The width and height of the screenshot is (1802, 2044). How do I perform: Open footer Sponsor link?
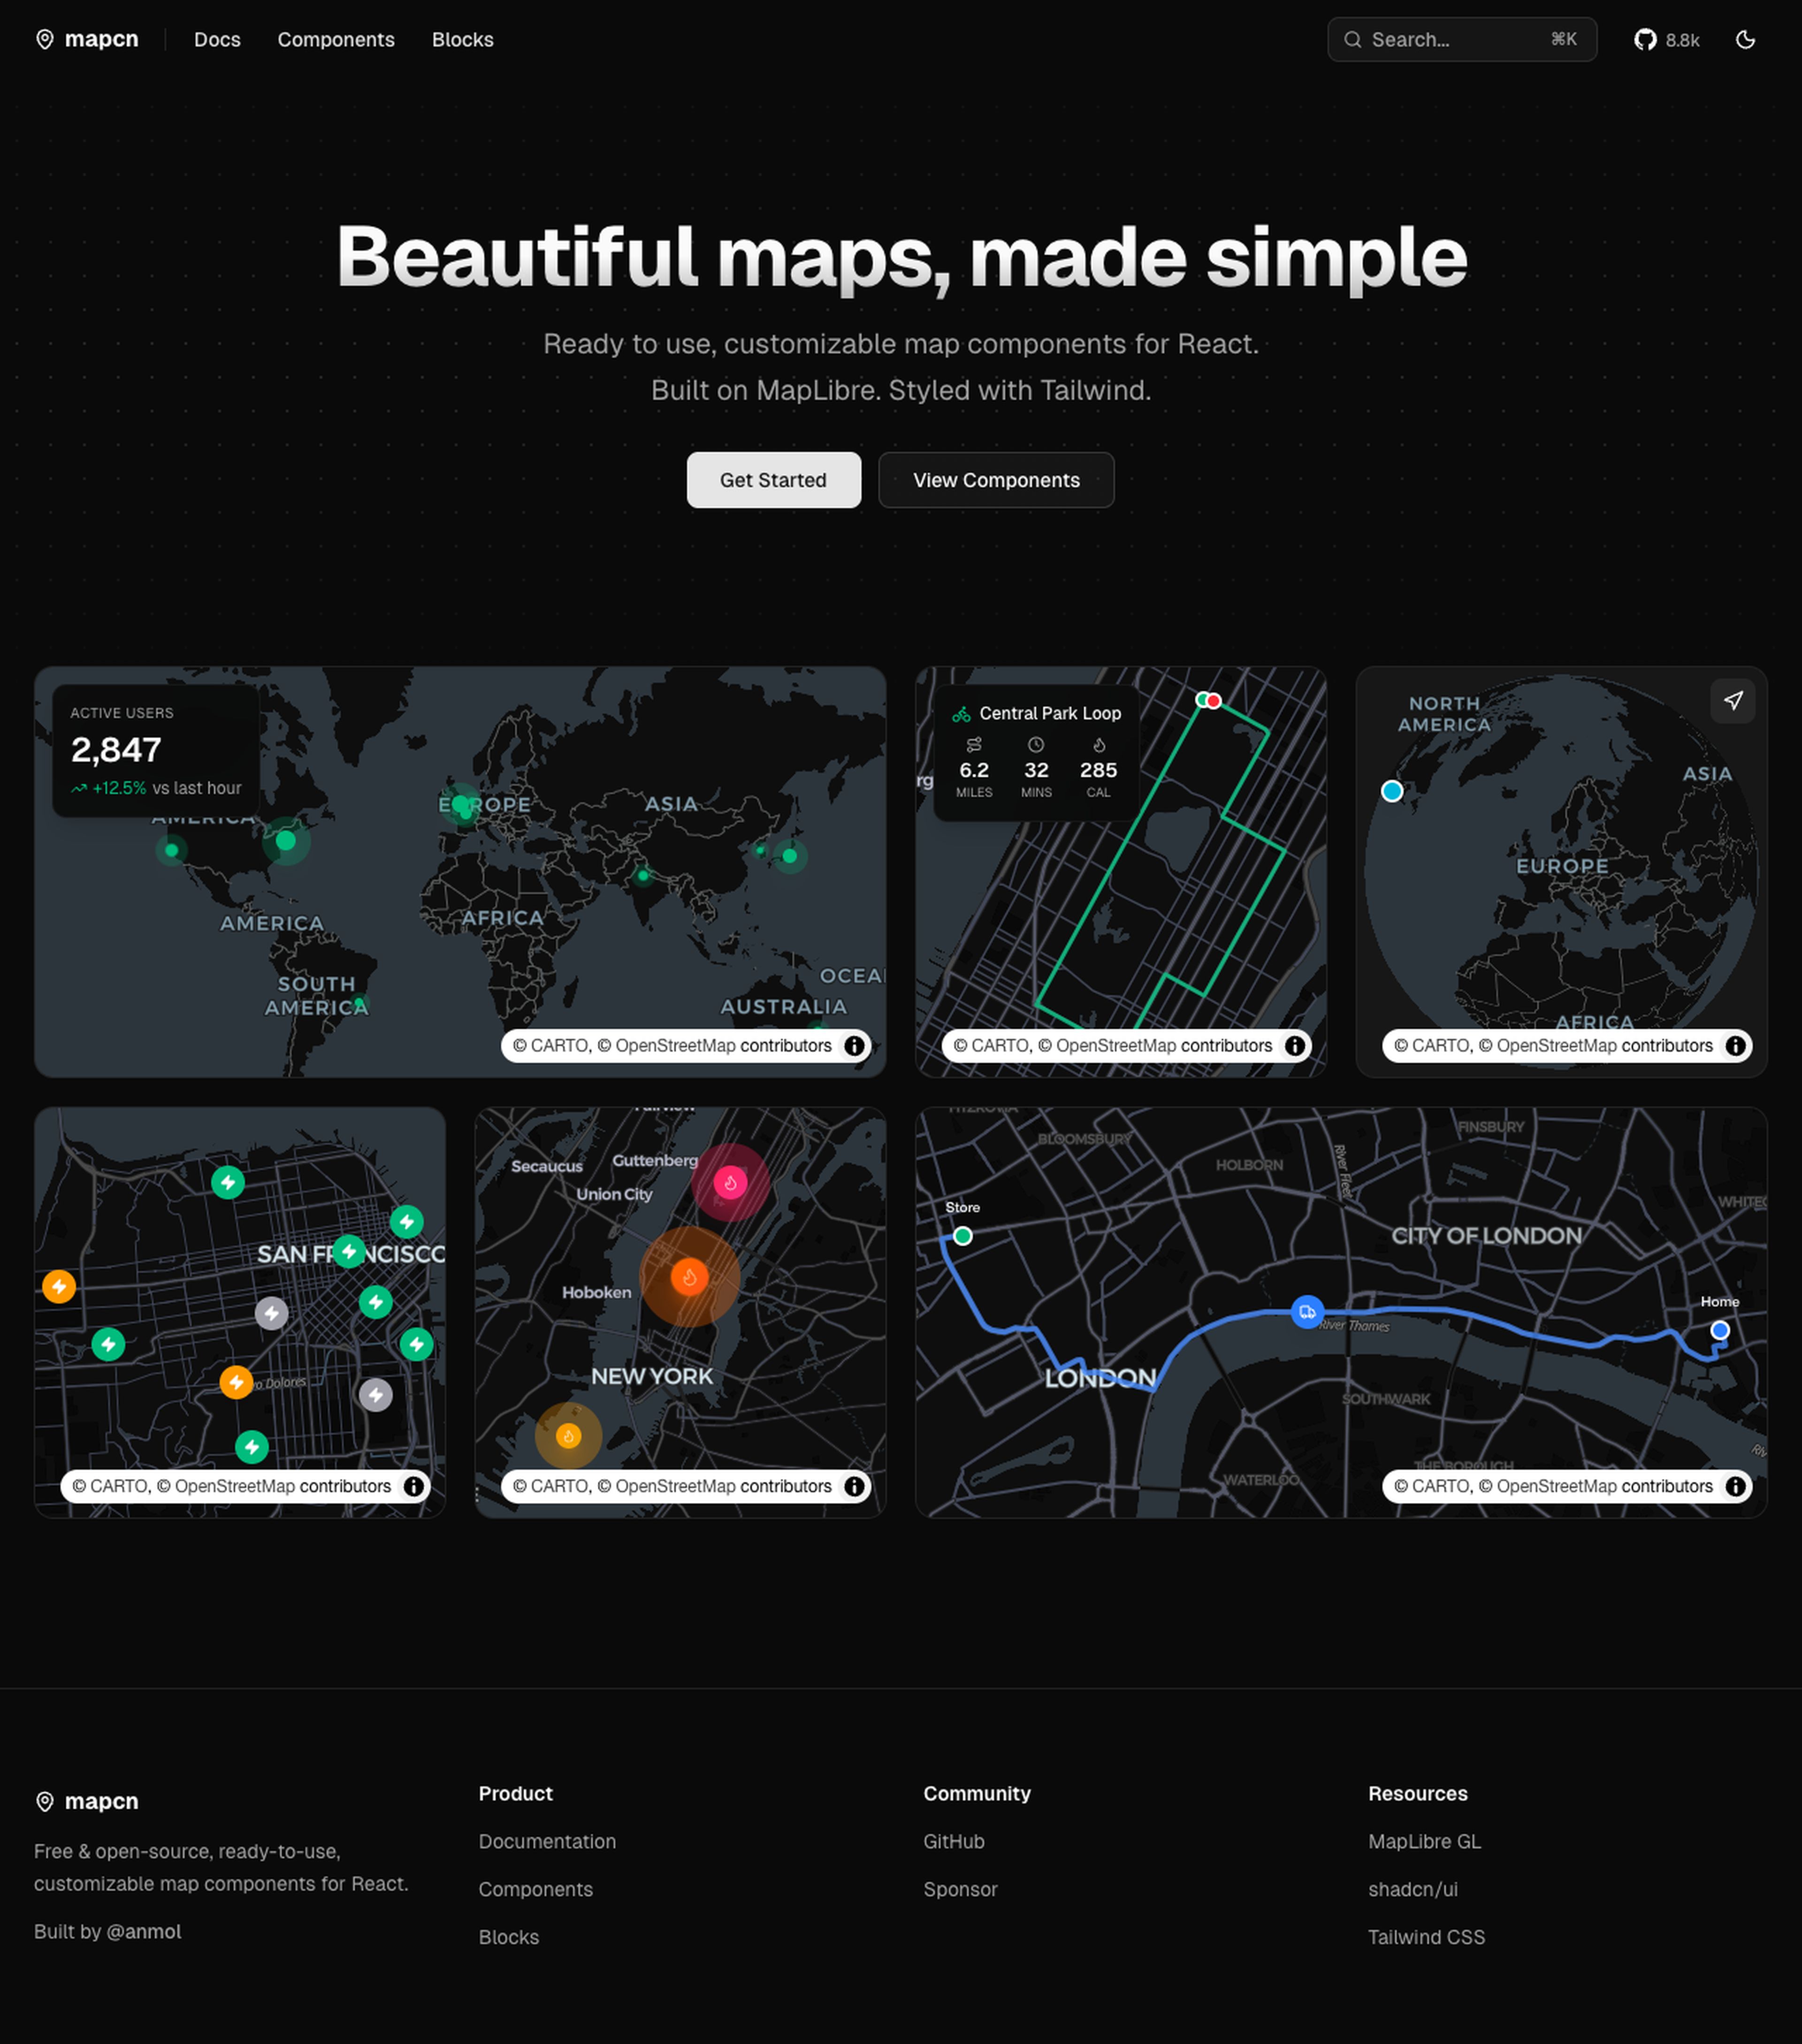961,1889
